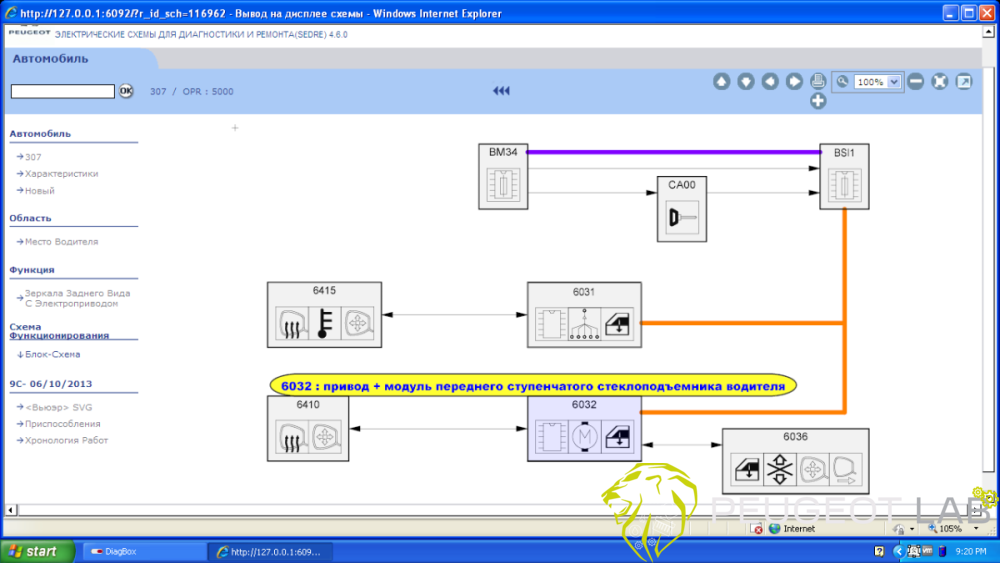Select the 6032 window lift module block

click(x=584, y=429)
